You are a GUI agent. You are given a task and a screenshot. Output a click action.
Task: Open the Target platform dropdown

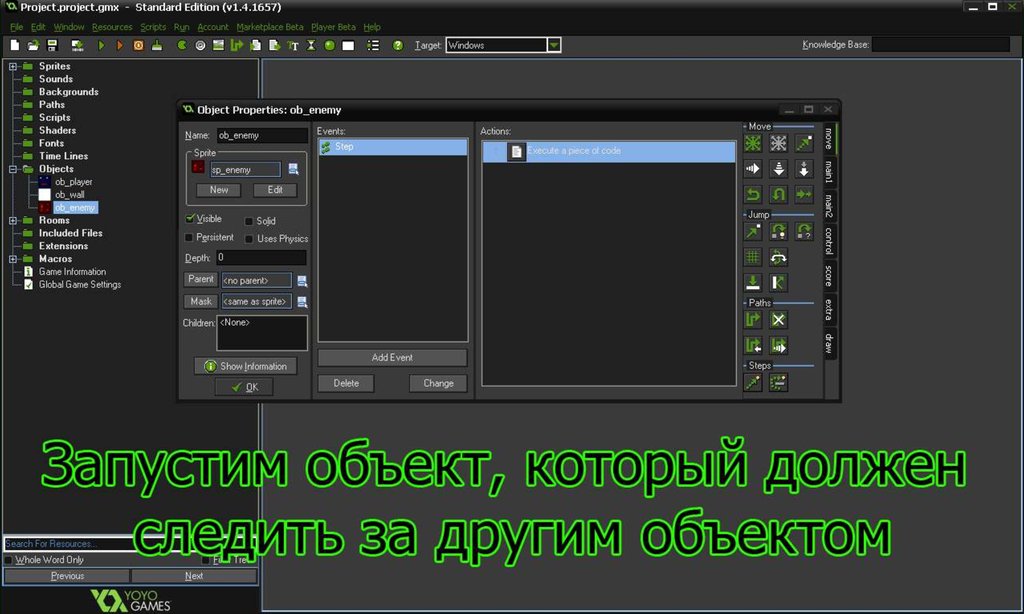pyautogui.click(x=554, y=45)
